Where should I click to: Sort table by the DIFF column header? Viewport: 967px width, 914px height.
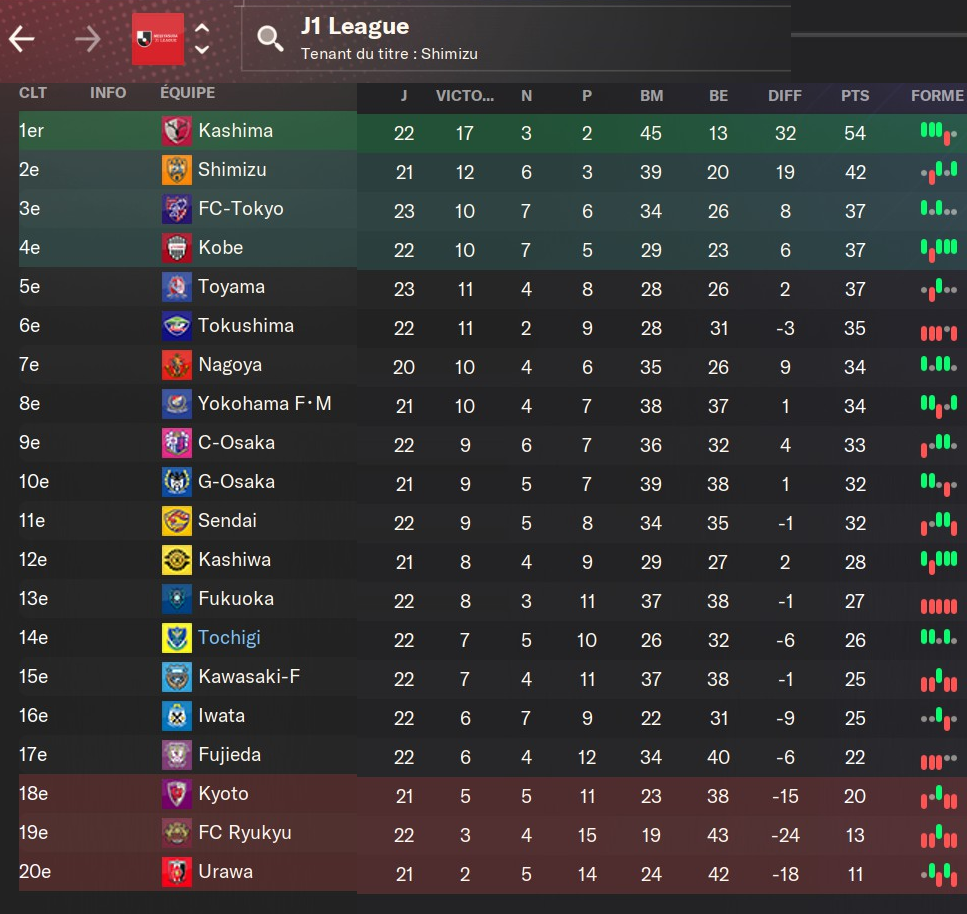tap(785, 96)
